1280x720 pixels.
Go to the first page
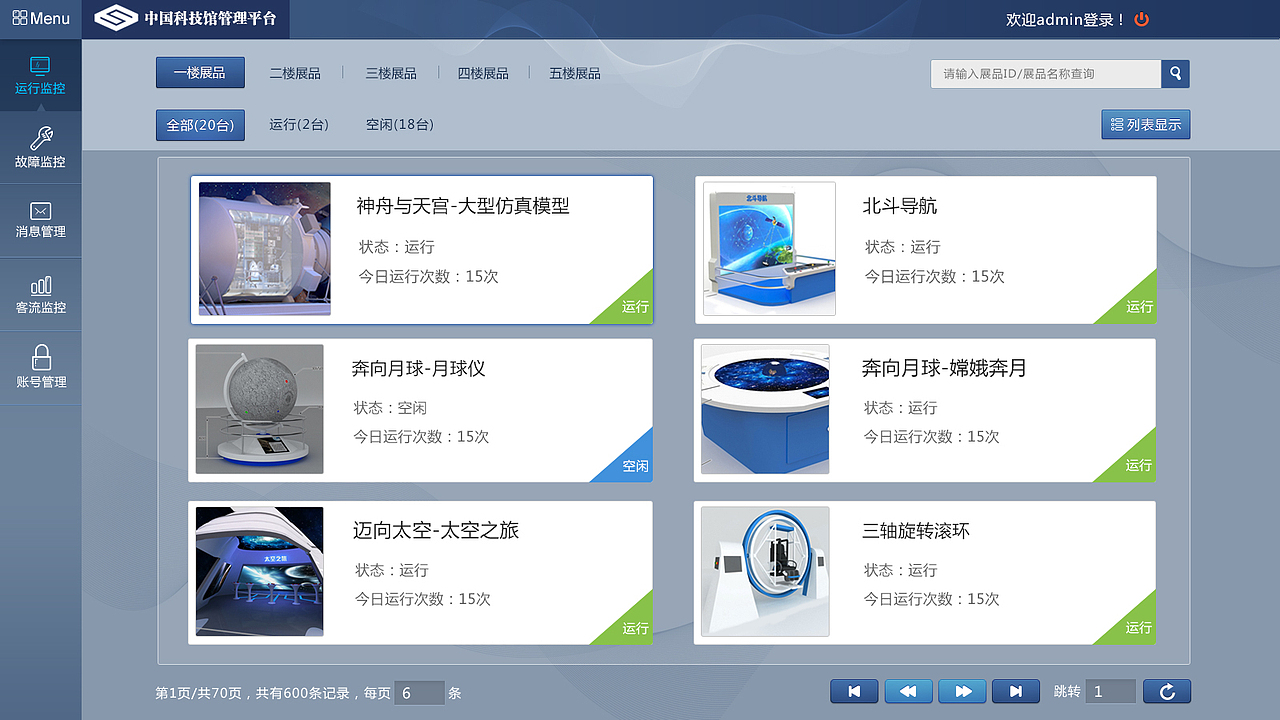click(854, 691)
